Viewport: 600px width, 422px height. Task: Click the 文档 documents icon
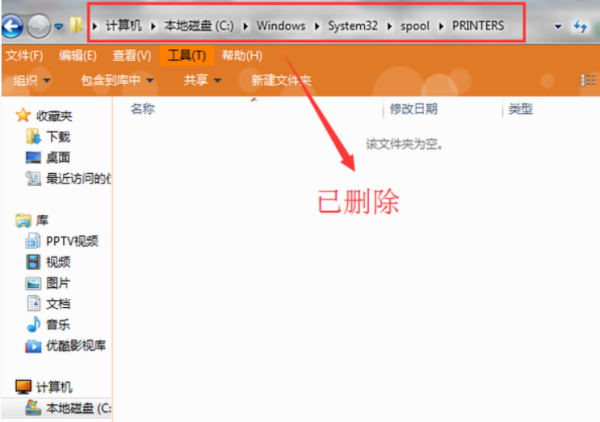coord(33,303)
